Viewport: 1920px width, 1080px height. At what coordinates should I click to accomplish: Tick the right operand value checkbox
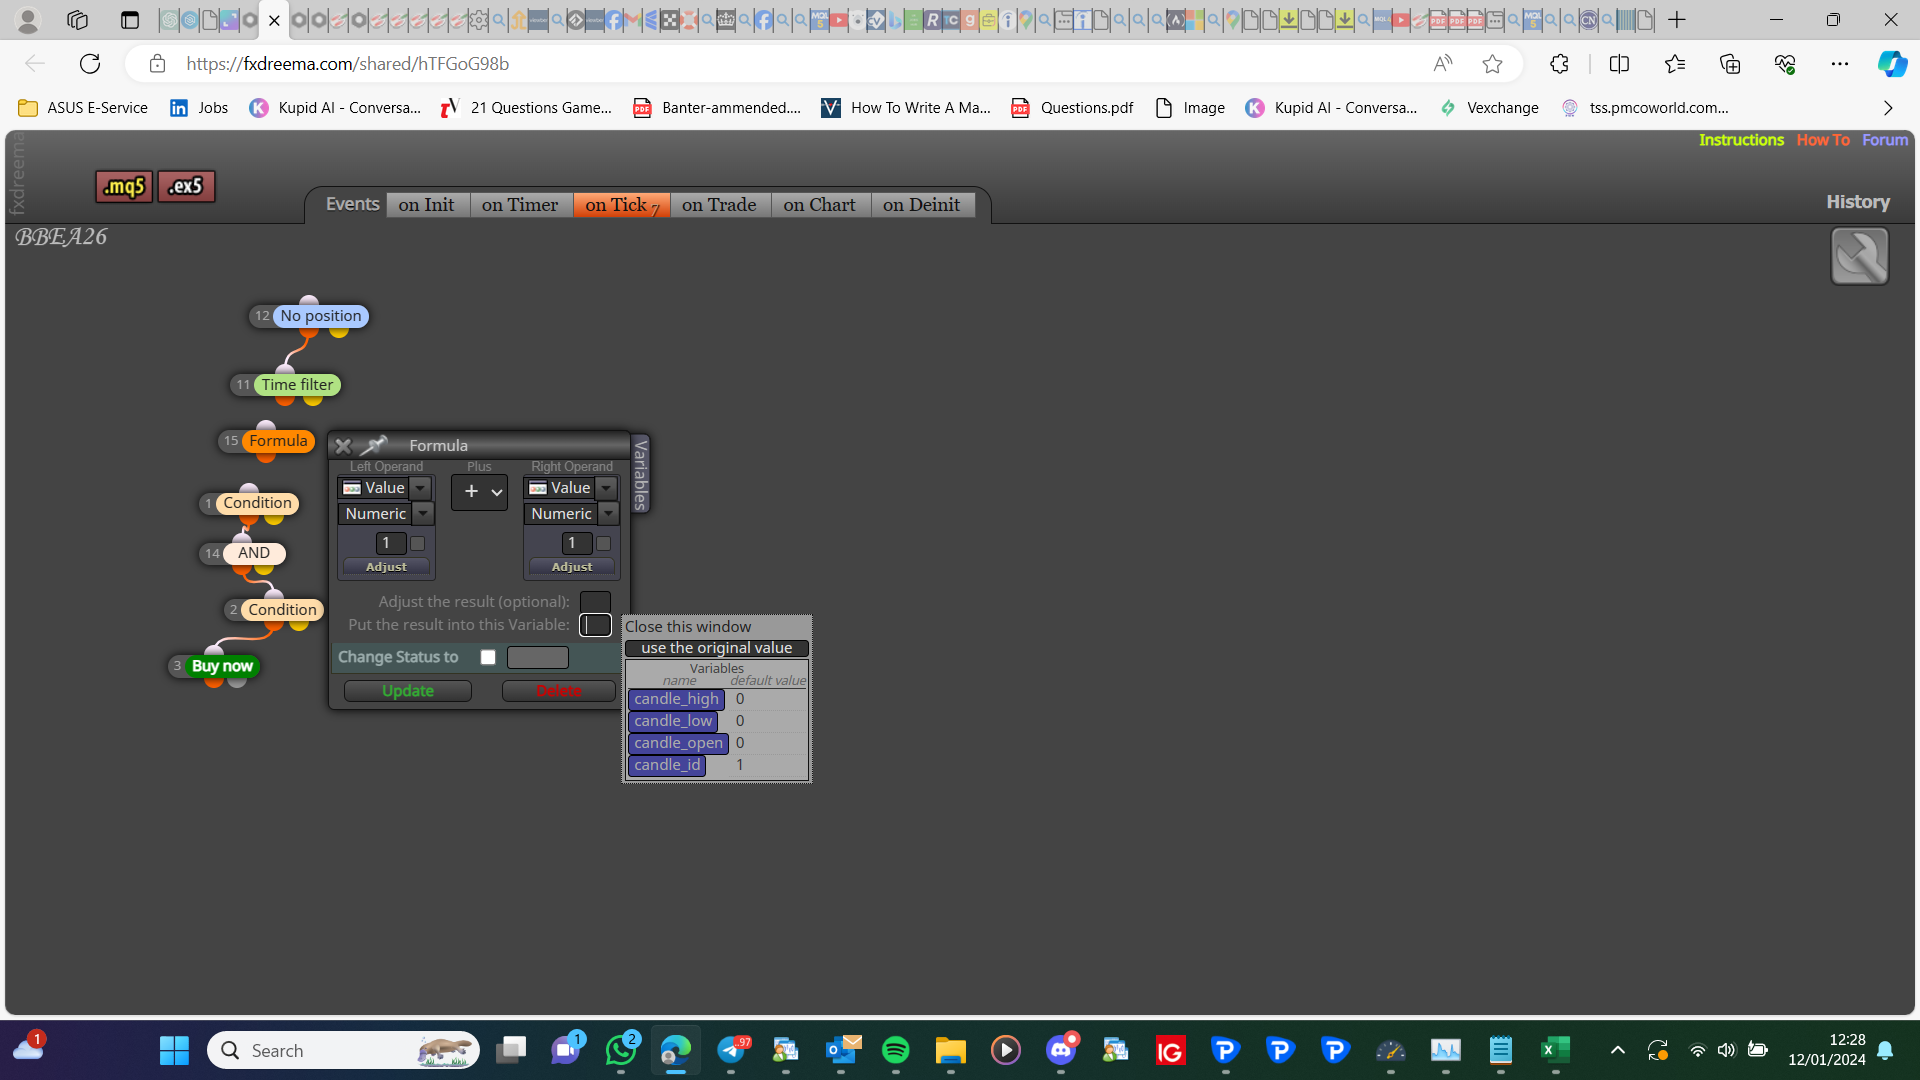tap(604, 544)
